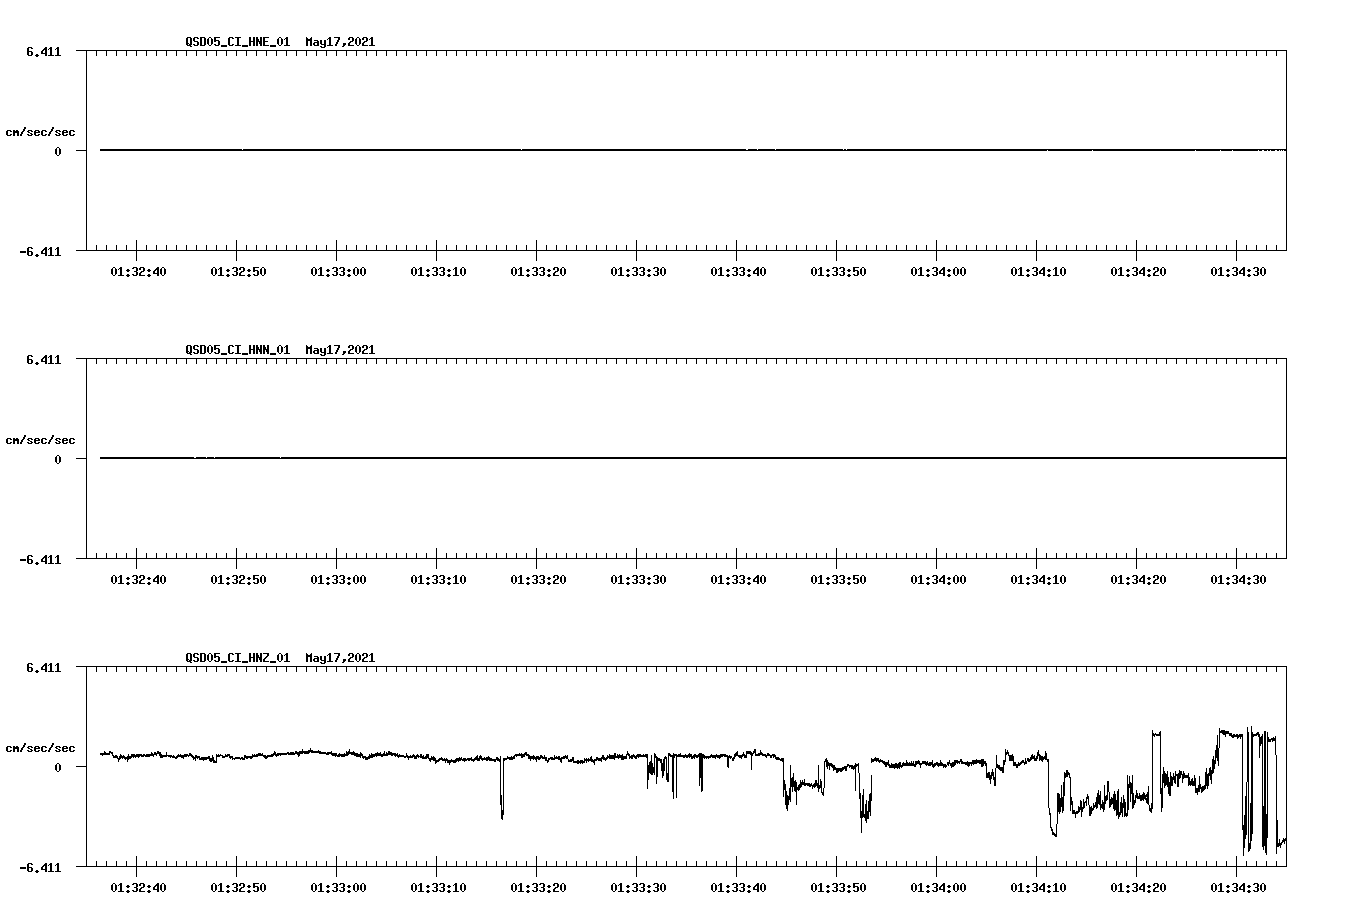Click the 6.411 amplitude label on HNN plot
This screenshot has height=924, width=1358.
point(44,360)
